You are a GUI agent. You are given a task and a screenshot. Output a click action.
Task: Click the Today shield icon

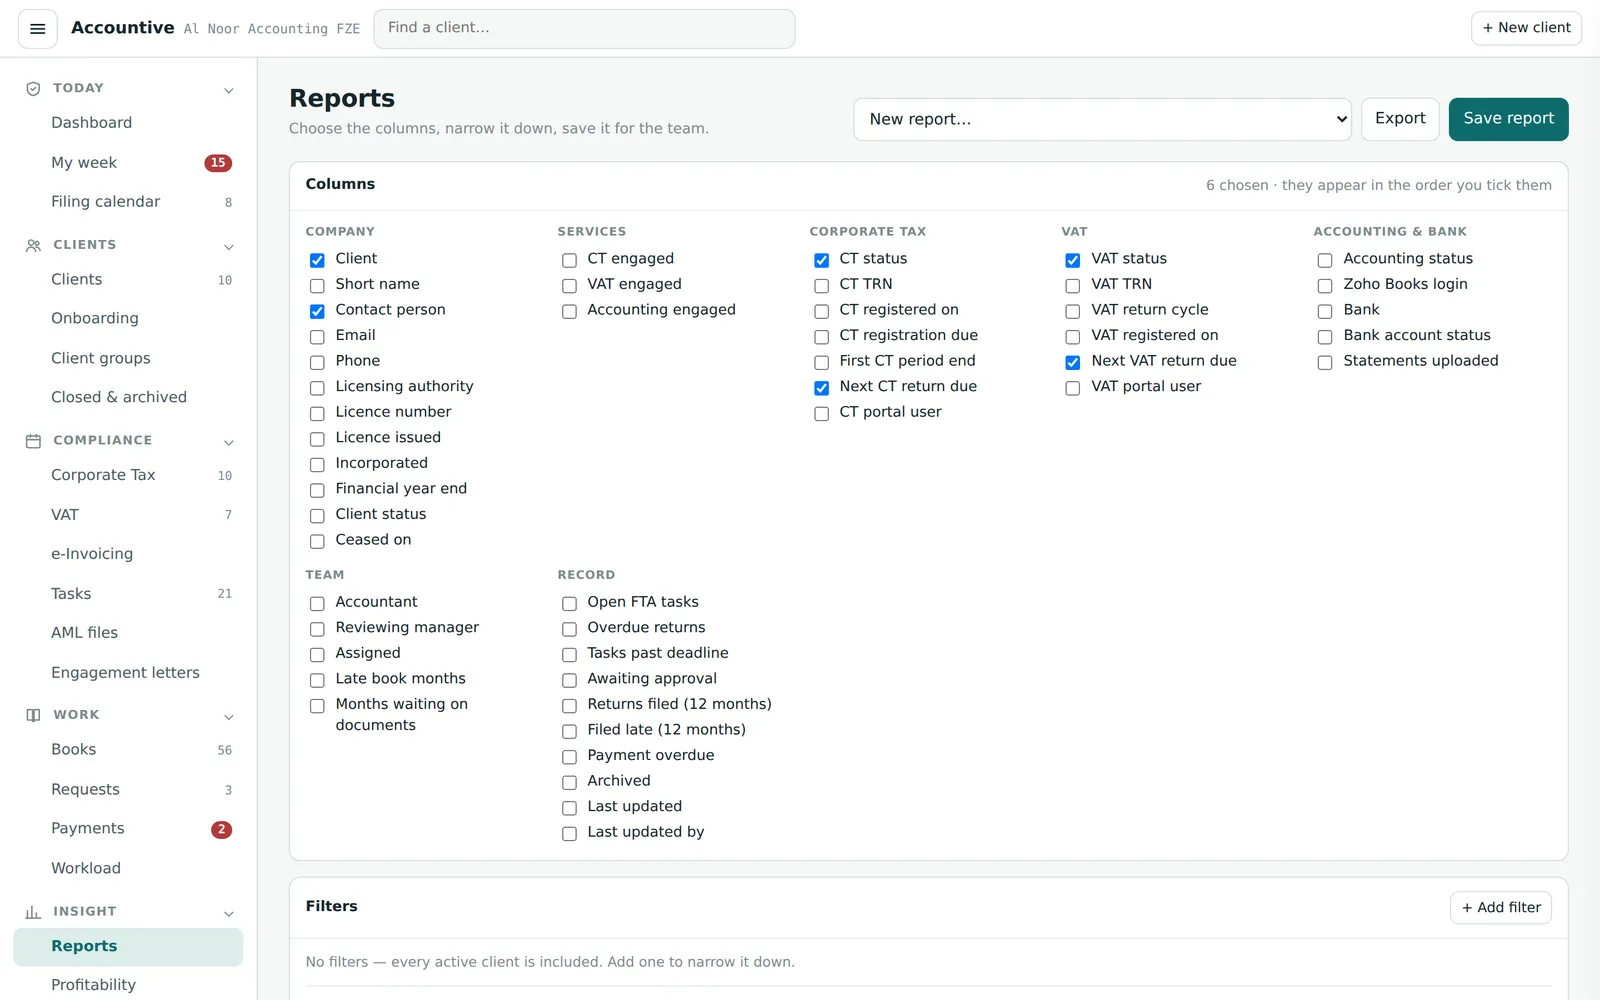(33, 89)
